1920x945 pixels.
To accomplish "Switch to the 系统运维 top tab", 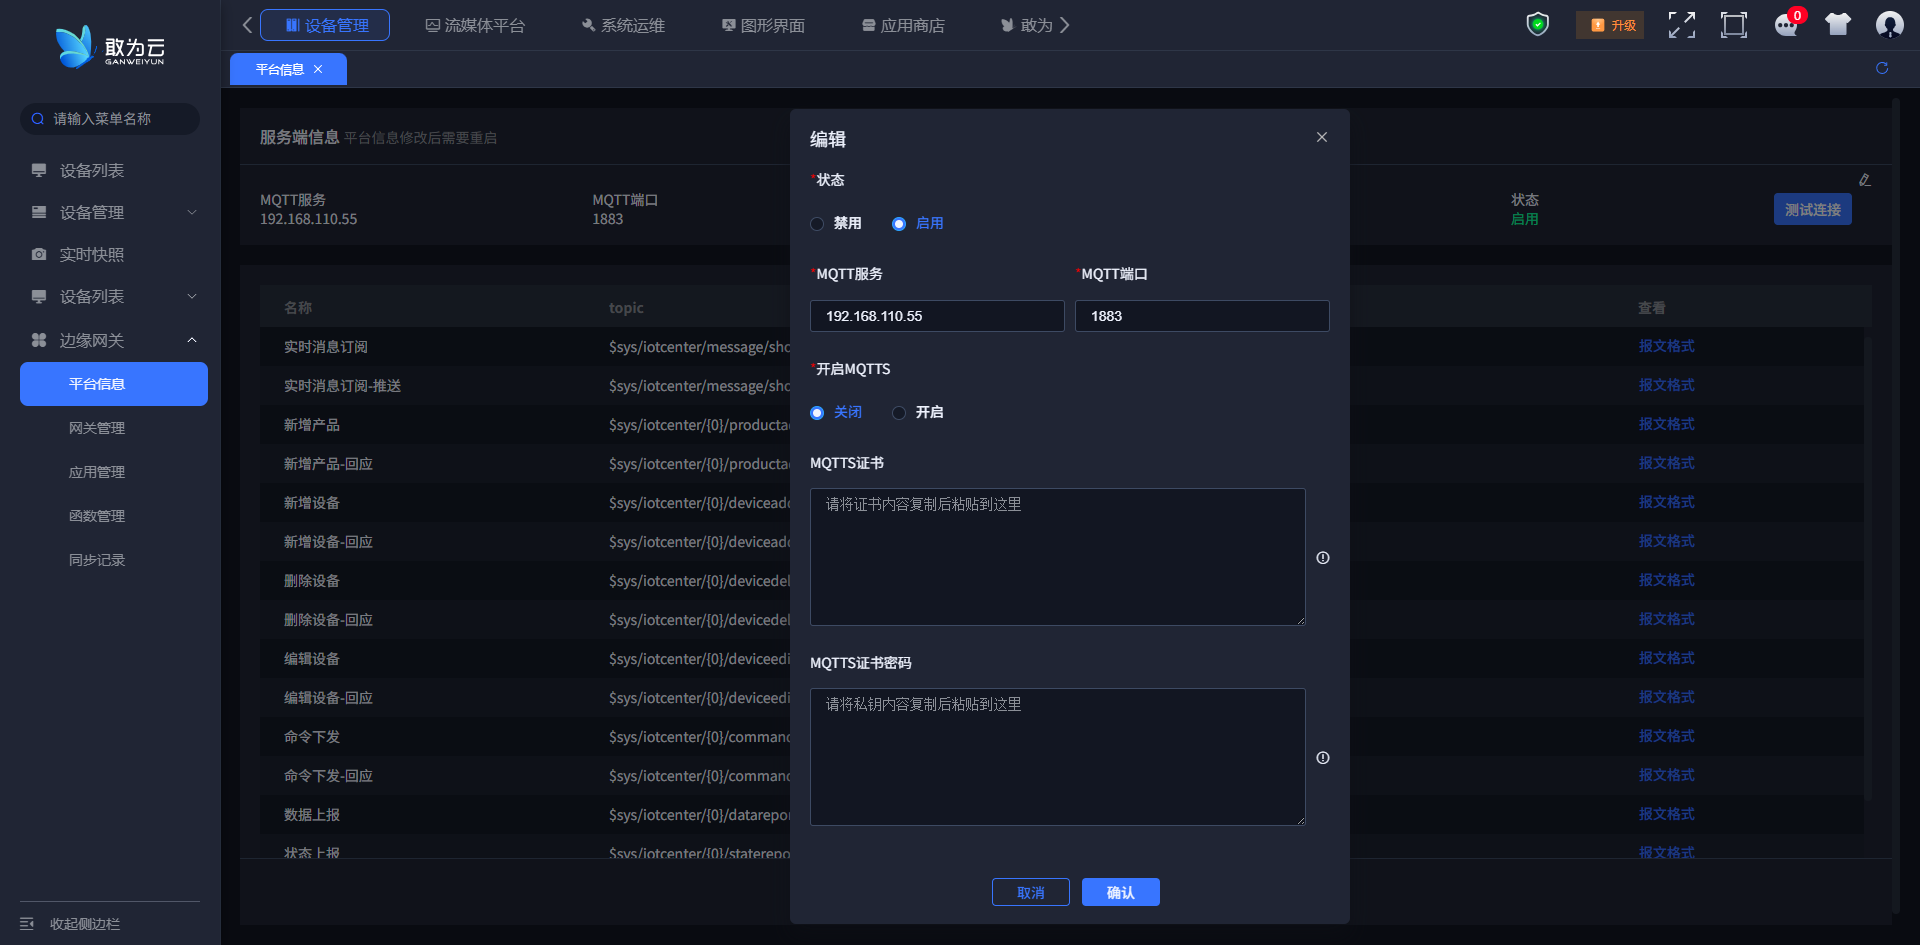I will pos(623,25).
